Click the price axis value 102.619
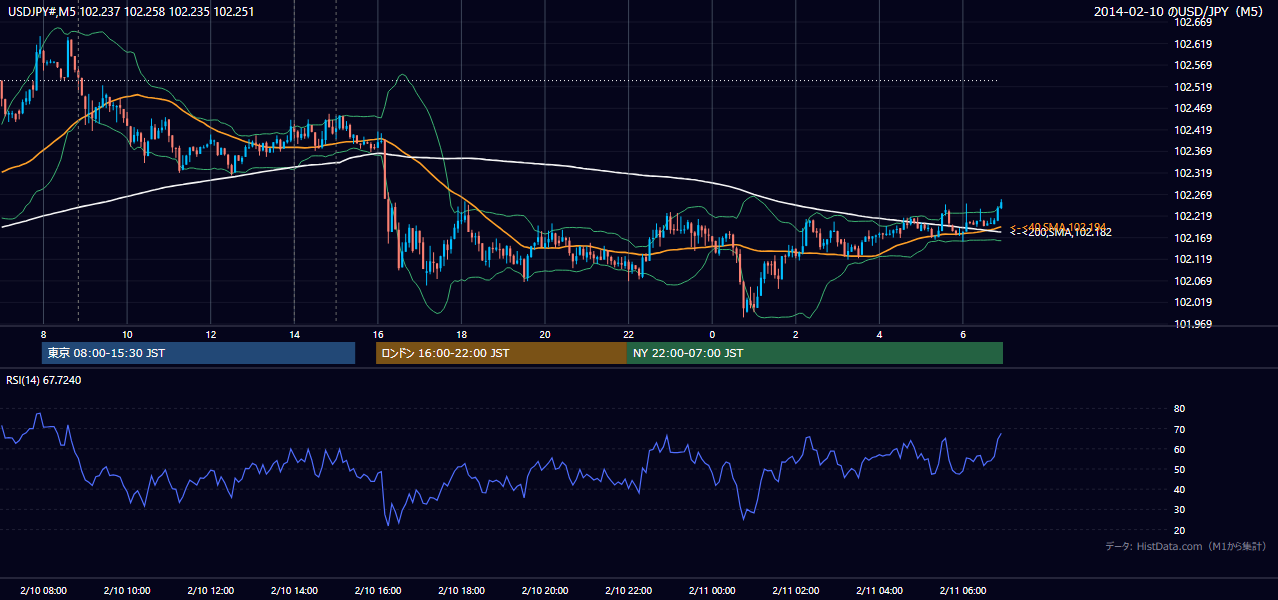The height and width of the screenshot is (600, 1278). (1193, 44)
